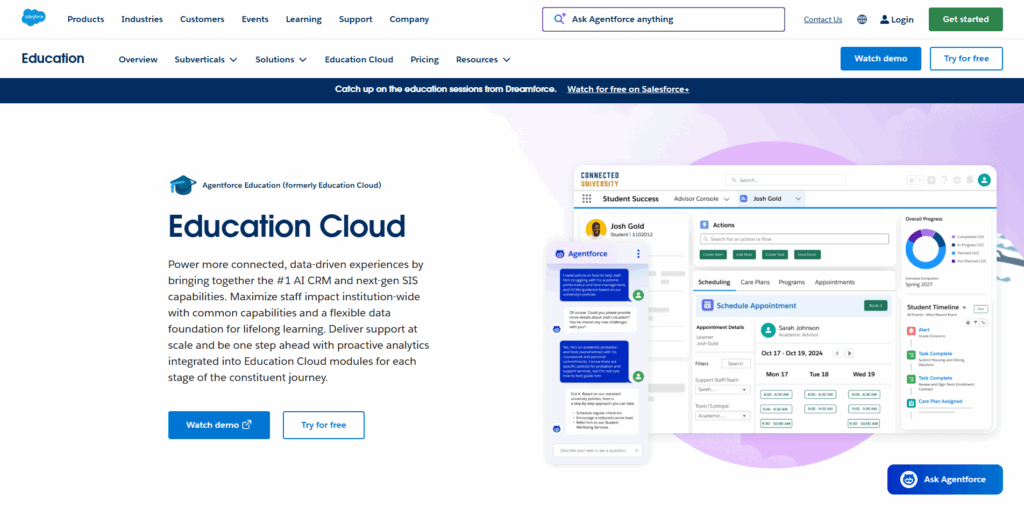Screen dimensions: 1024x508
Task: Click the Education section heading
Action: click(53, 59)
